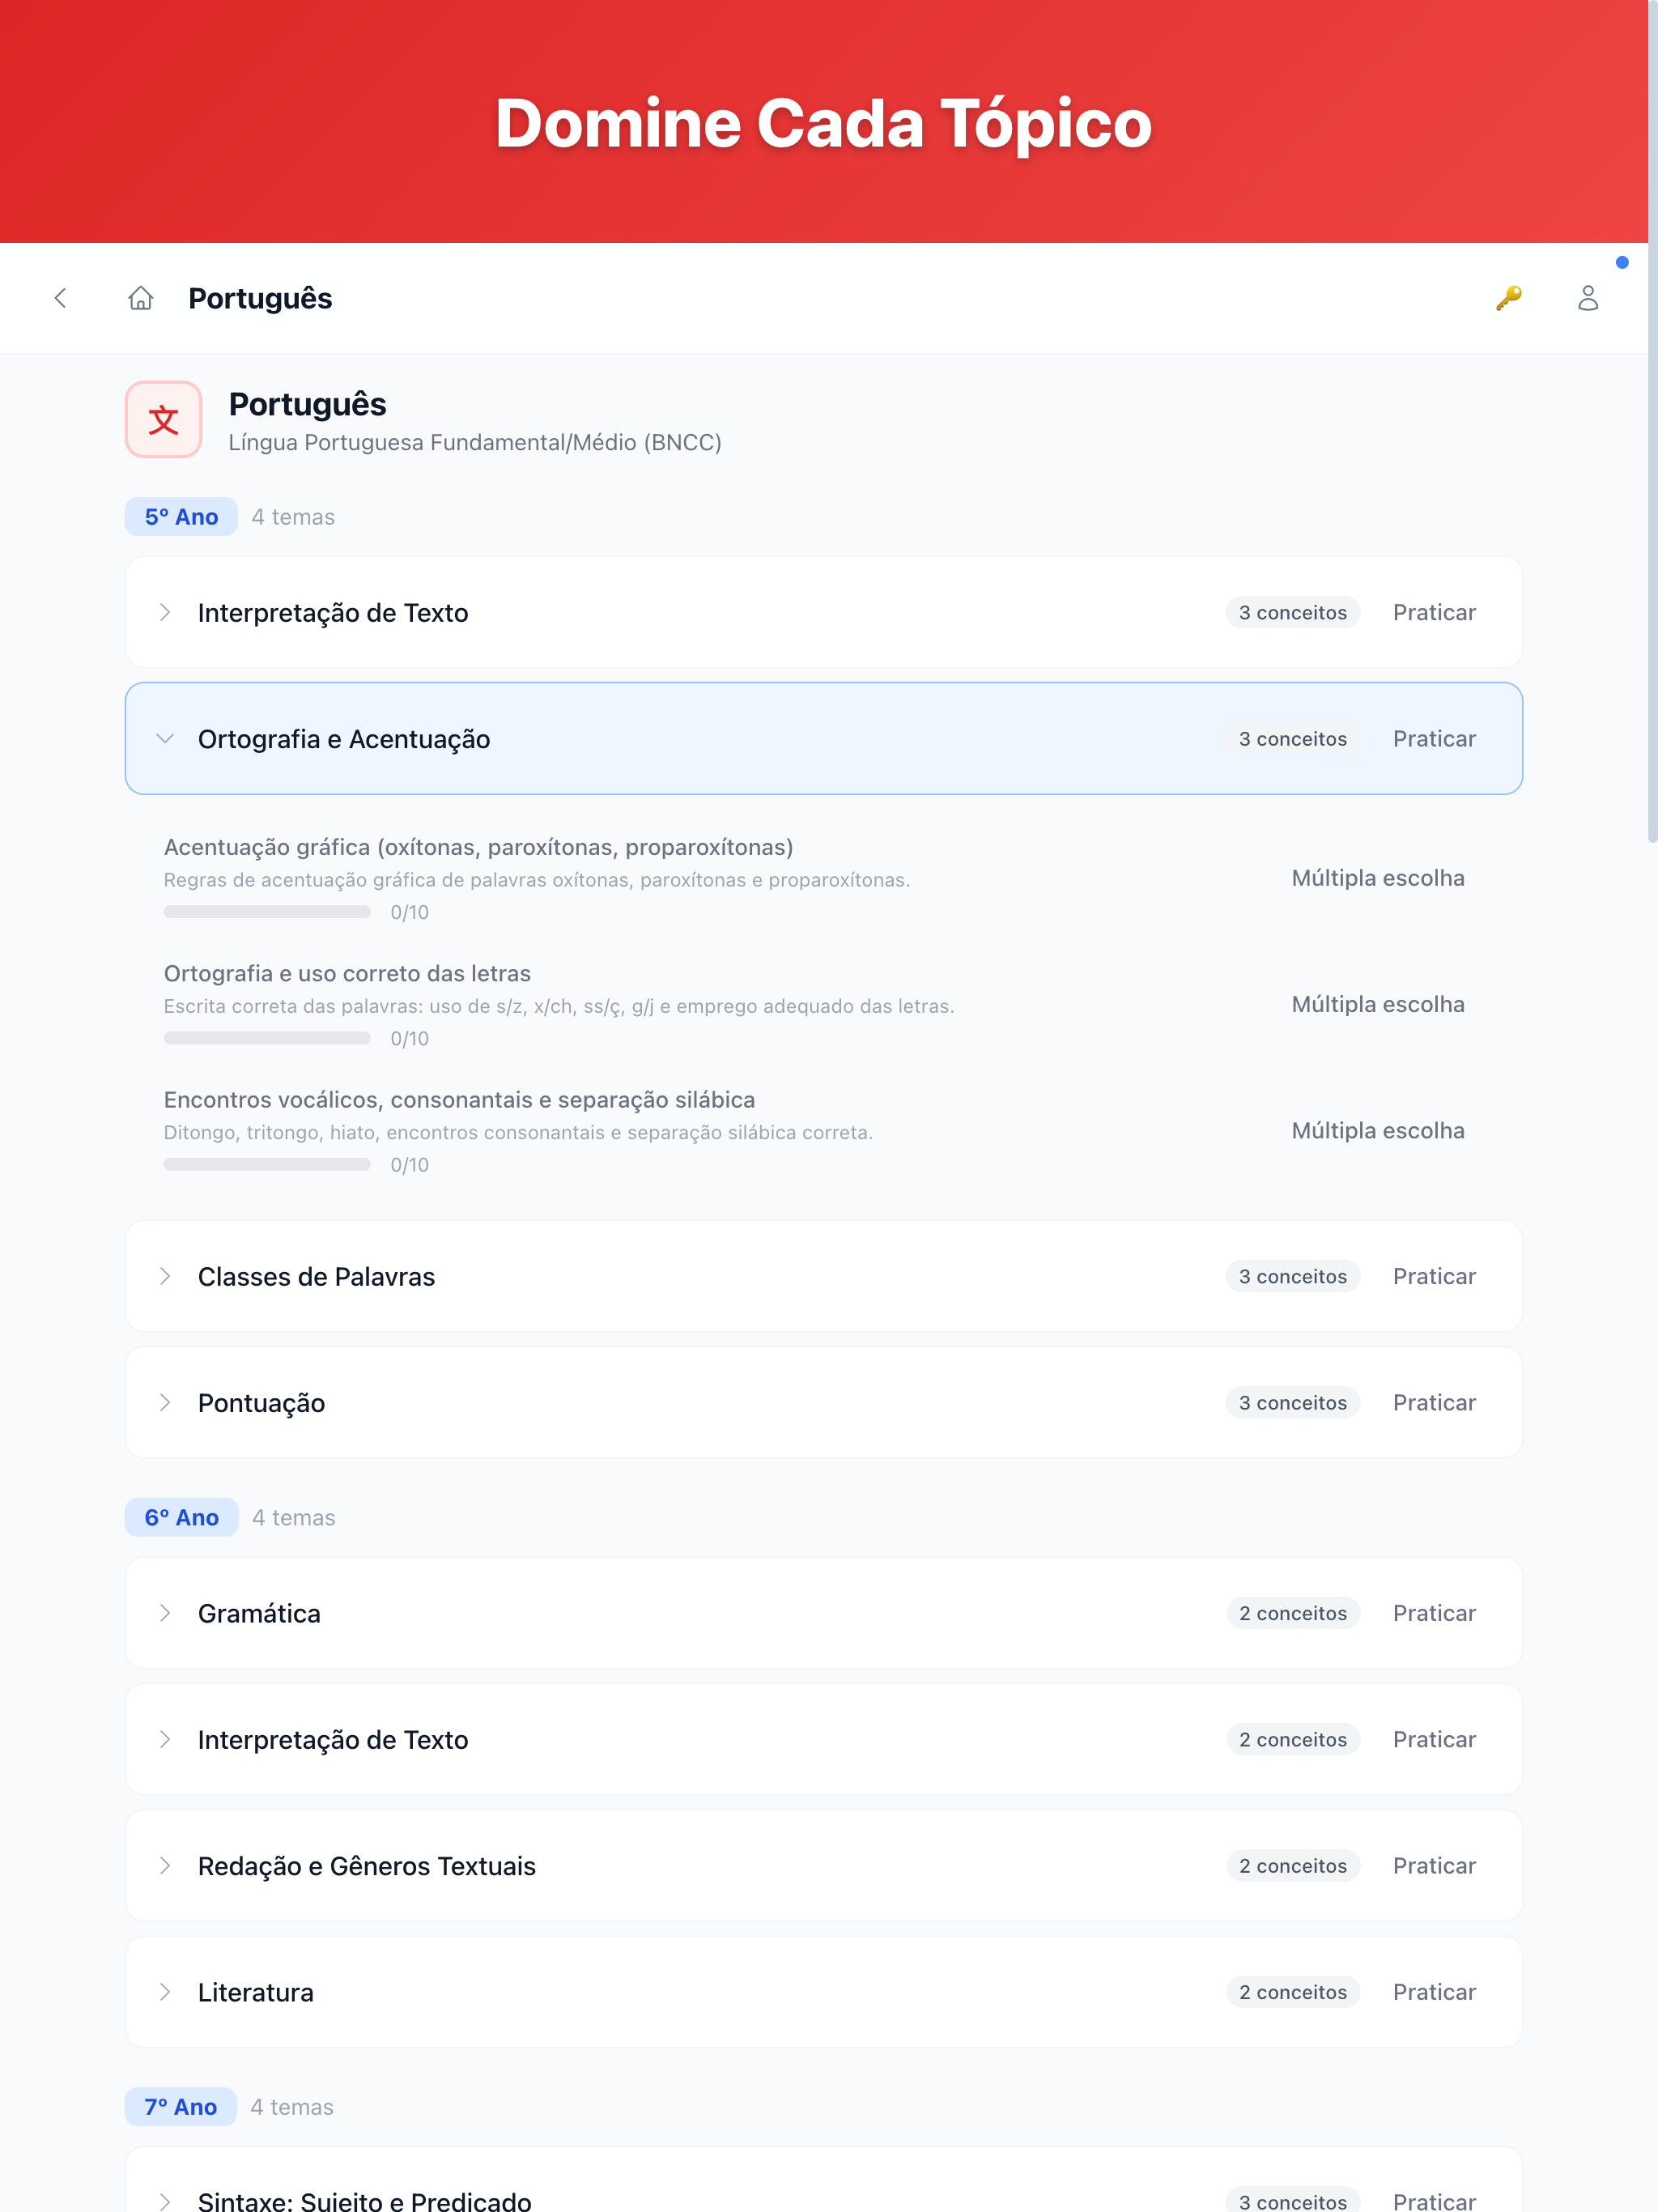The image size is (1658, 2212).
Task: Open the home icon in header
Action: 141,298
